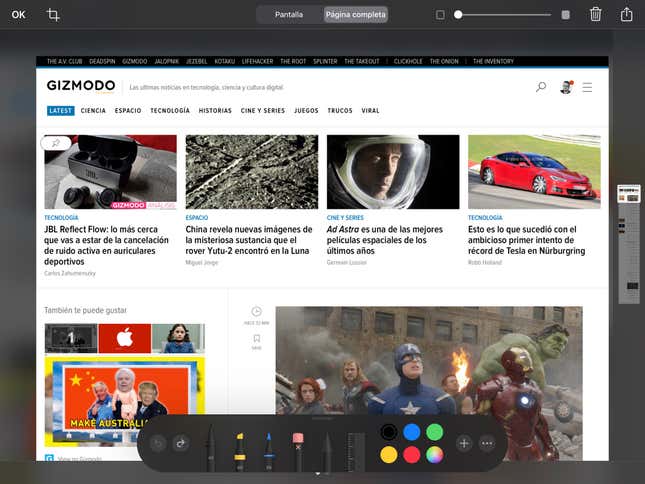This screenshot has width=645, height=484.
Task: Tap OK to finish the screenshot
Action: tap(18, 15)
